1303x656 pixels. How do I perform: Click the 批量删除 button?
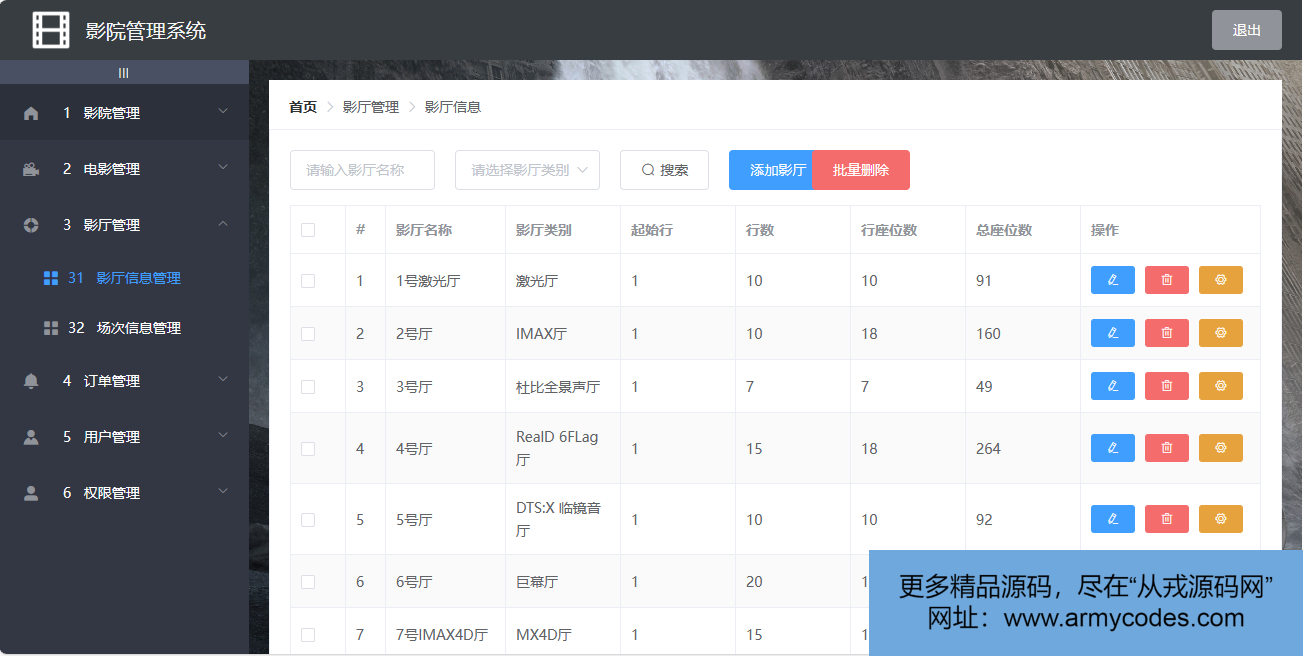(x=861, y=170)
